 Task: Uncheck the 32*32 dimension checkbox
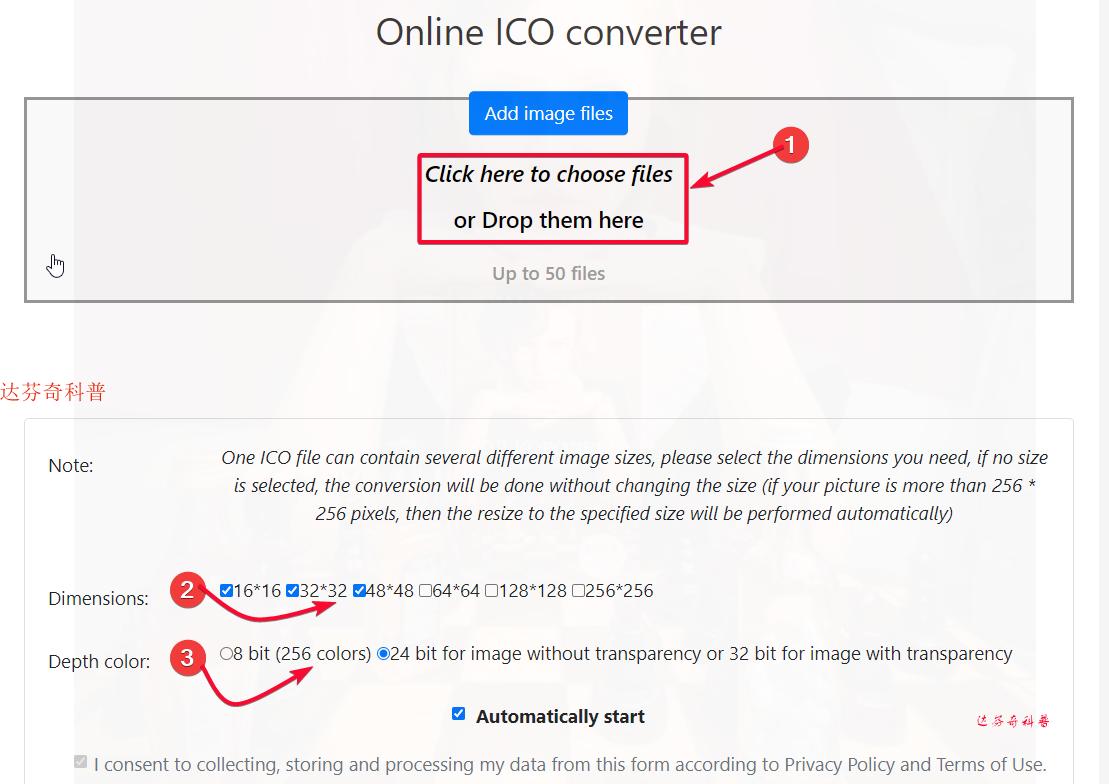point(293,591)
